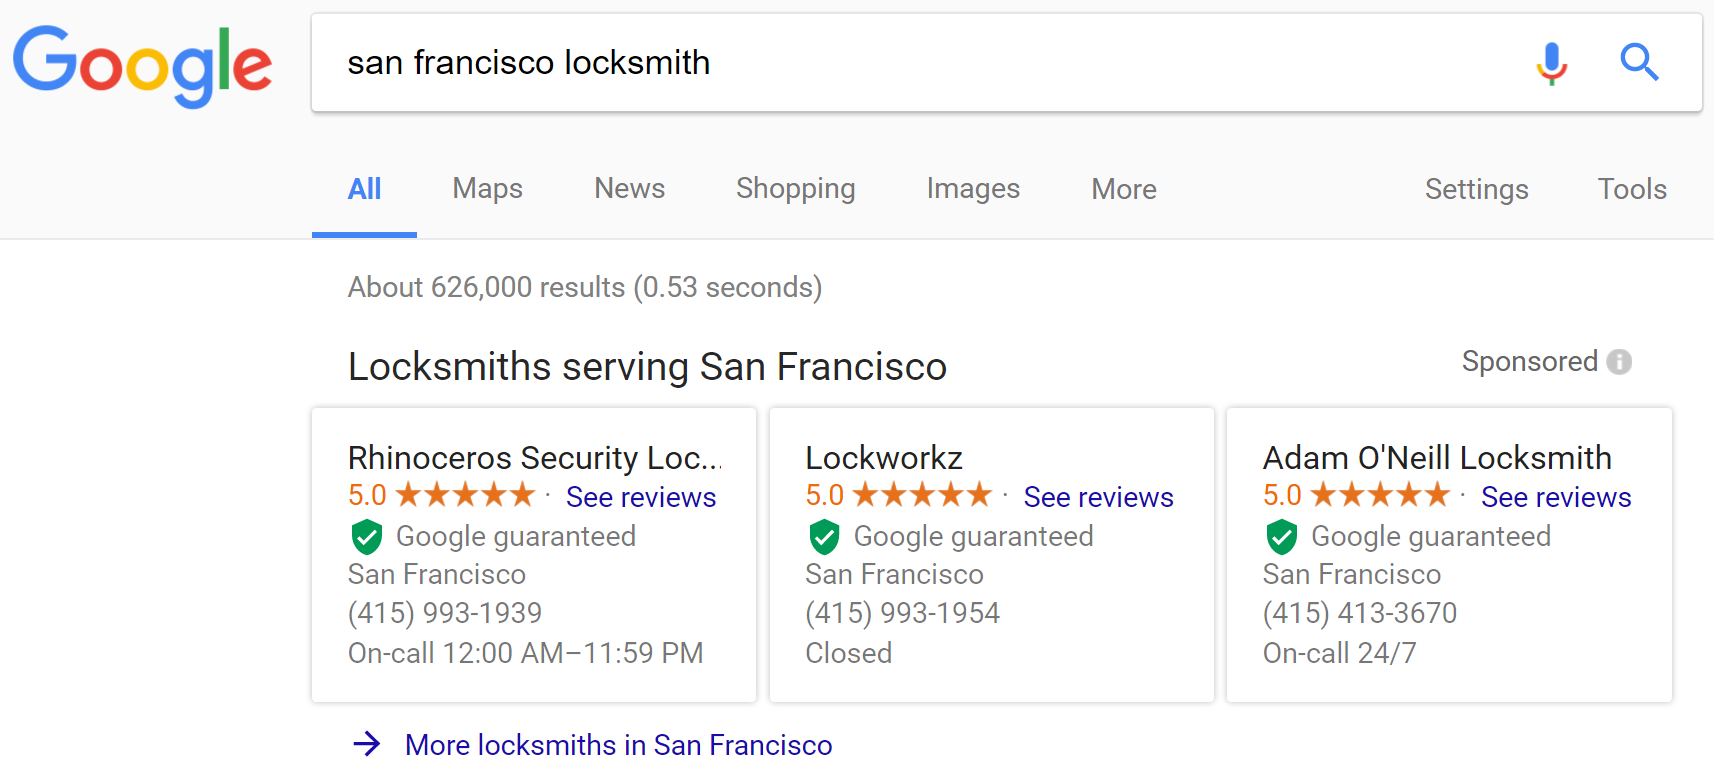This screenshot has height=775, width=1714.
Task: Open See reviews for Rhinoceros Security
Action: pyautogui.click(x=641, y=497)
